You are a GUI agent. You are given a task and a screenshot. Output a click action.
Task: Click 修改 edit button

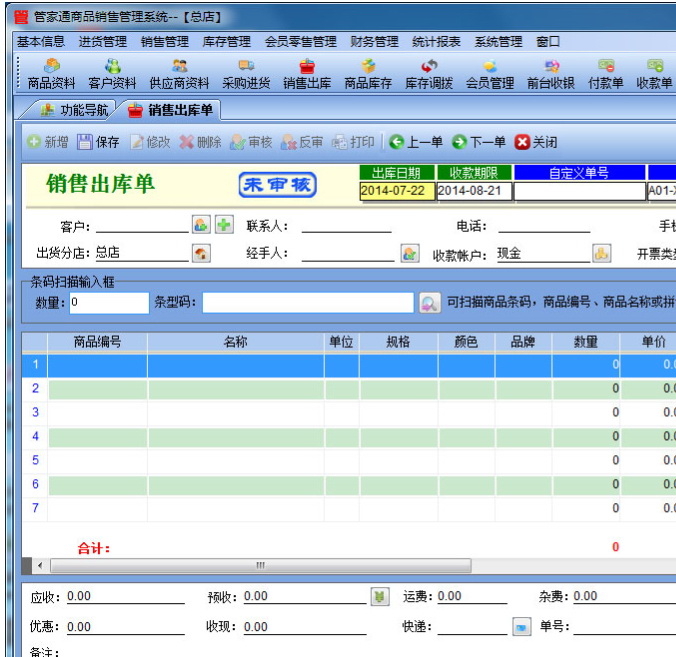150,142
